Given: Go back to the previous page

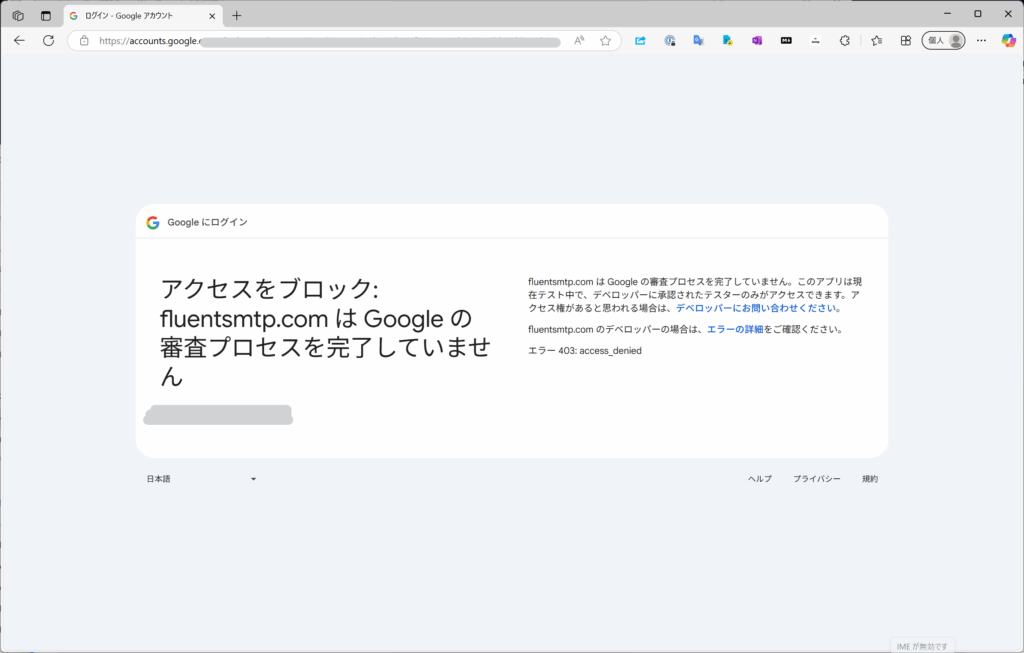Looking at the screenshot, I should pyautogui.click(x=20, y=40).
